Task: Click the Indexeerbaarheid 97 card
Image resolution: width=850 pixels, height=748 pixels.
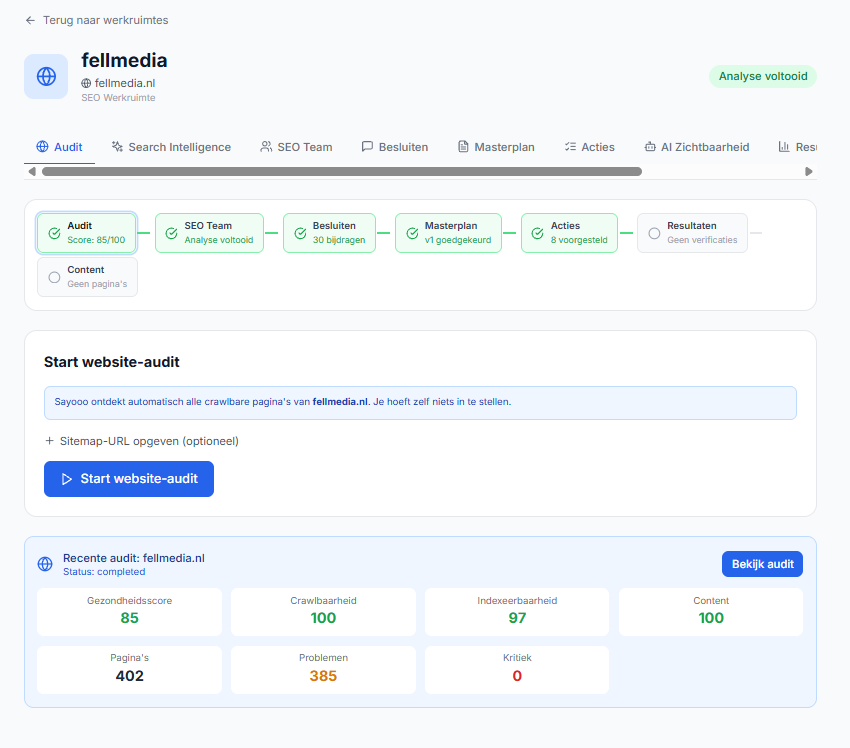Action: 517,612
